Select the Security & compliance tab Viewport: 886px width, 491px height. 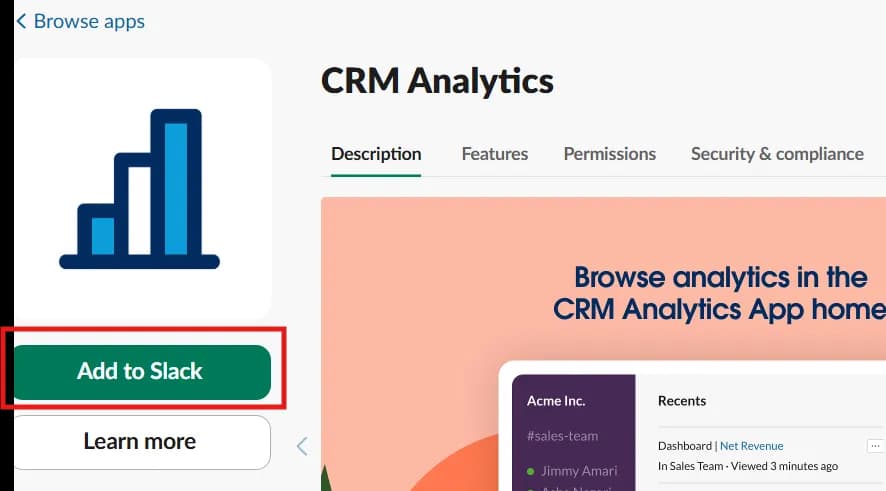coord(777,154)
